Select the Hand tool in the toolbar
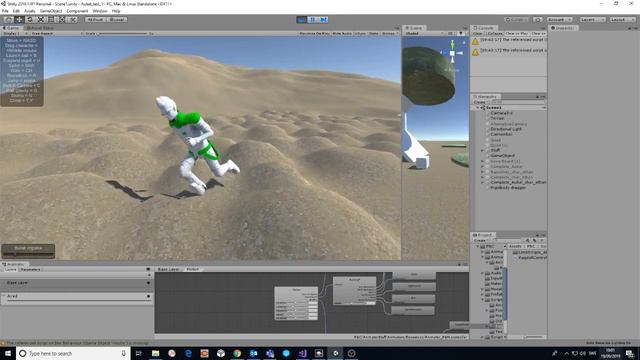 coord(8,20)
